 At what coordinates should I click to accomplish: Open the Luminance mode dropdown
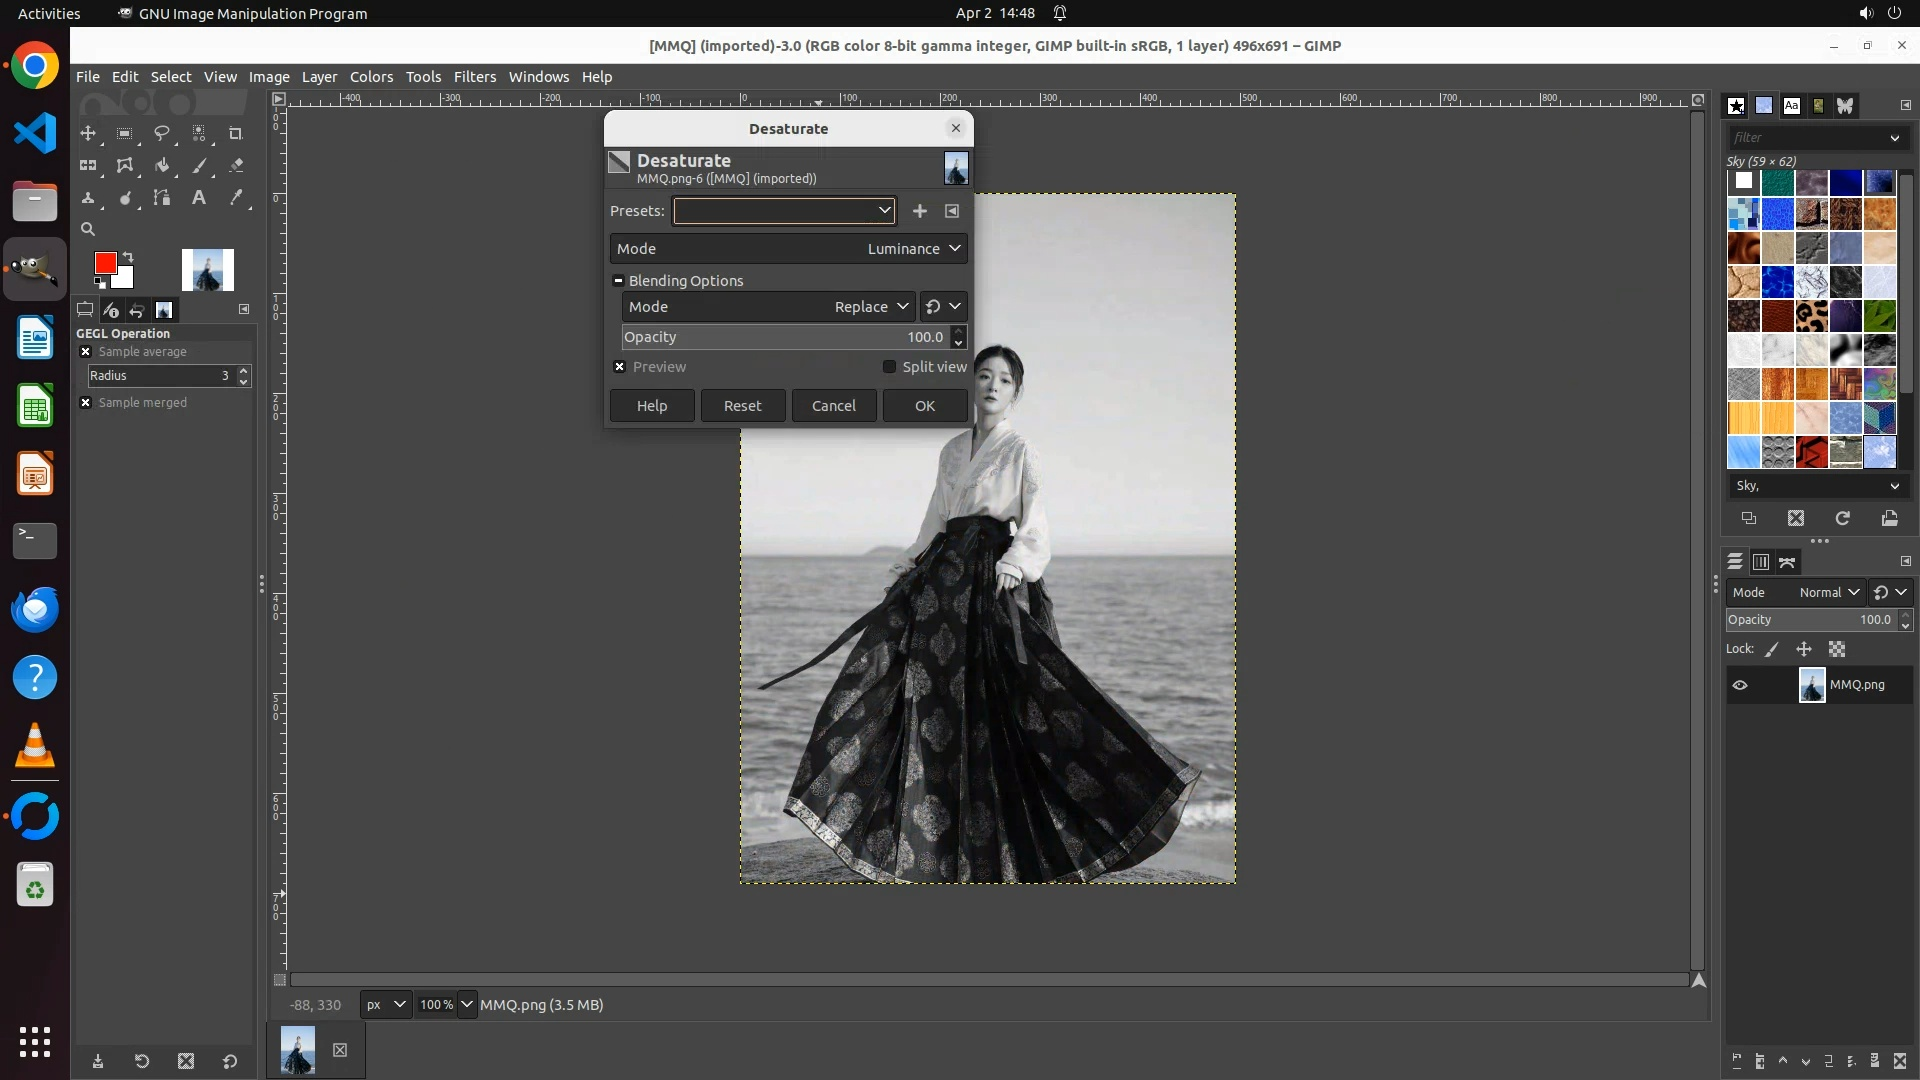(913, 249)
